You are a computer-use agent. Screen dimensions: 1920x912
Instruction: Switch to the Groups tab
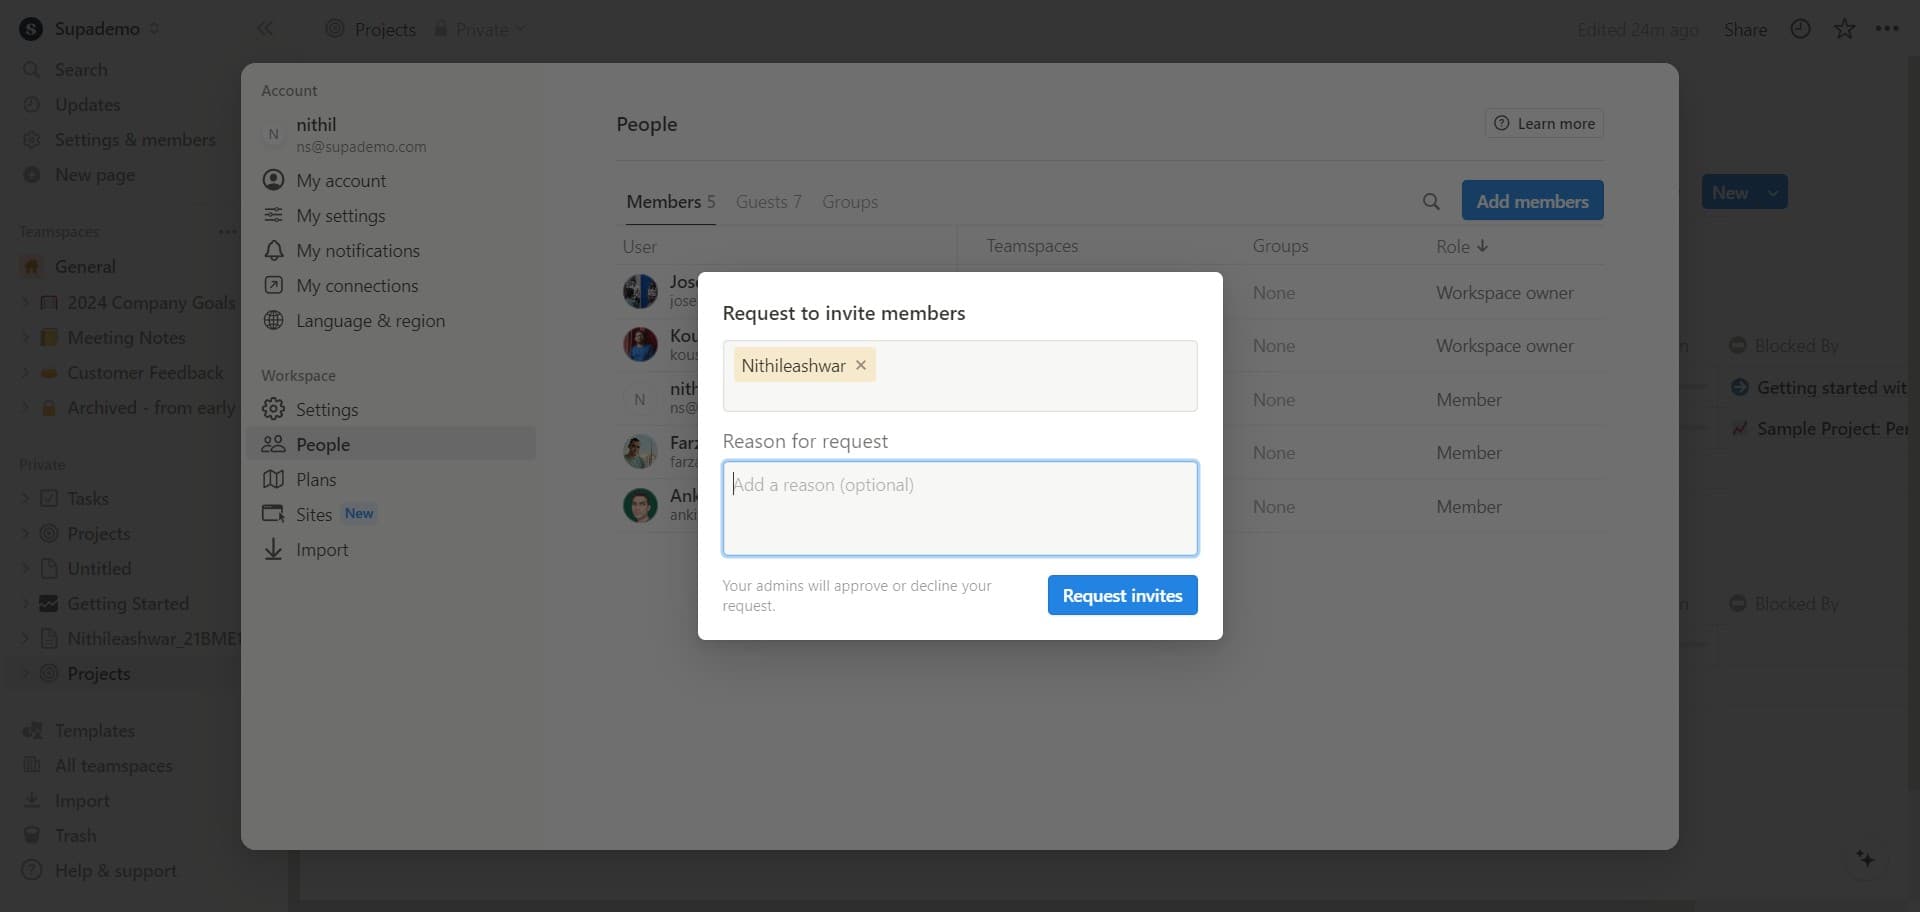pos(849,202)
